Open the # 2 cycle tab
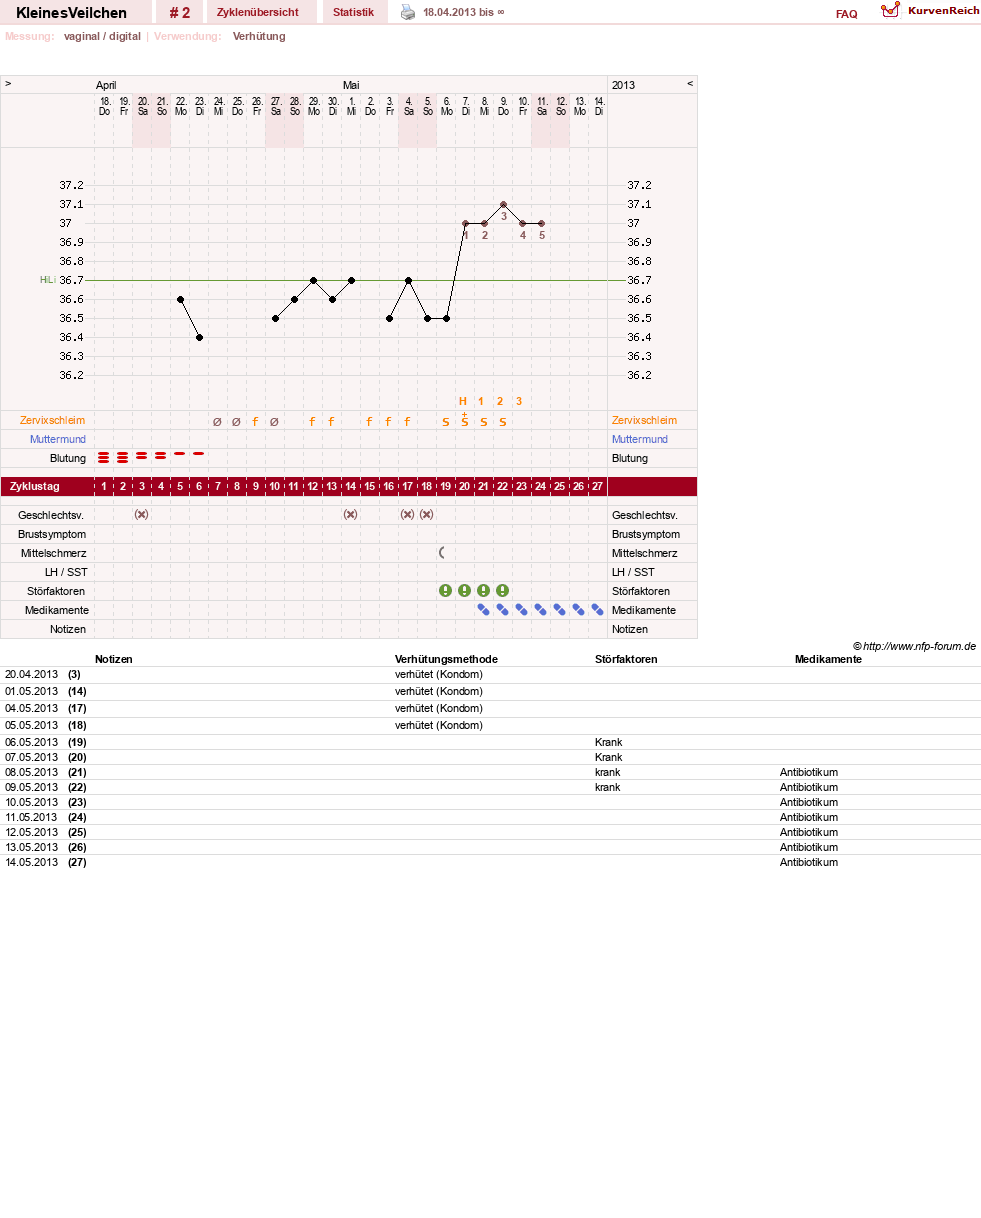981x1218 pixels. pyautogui.click(x=179, y=12)
